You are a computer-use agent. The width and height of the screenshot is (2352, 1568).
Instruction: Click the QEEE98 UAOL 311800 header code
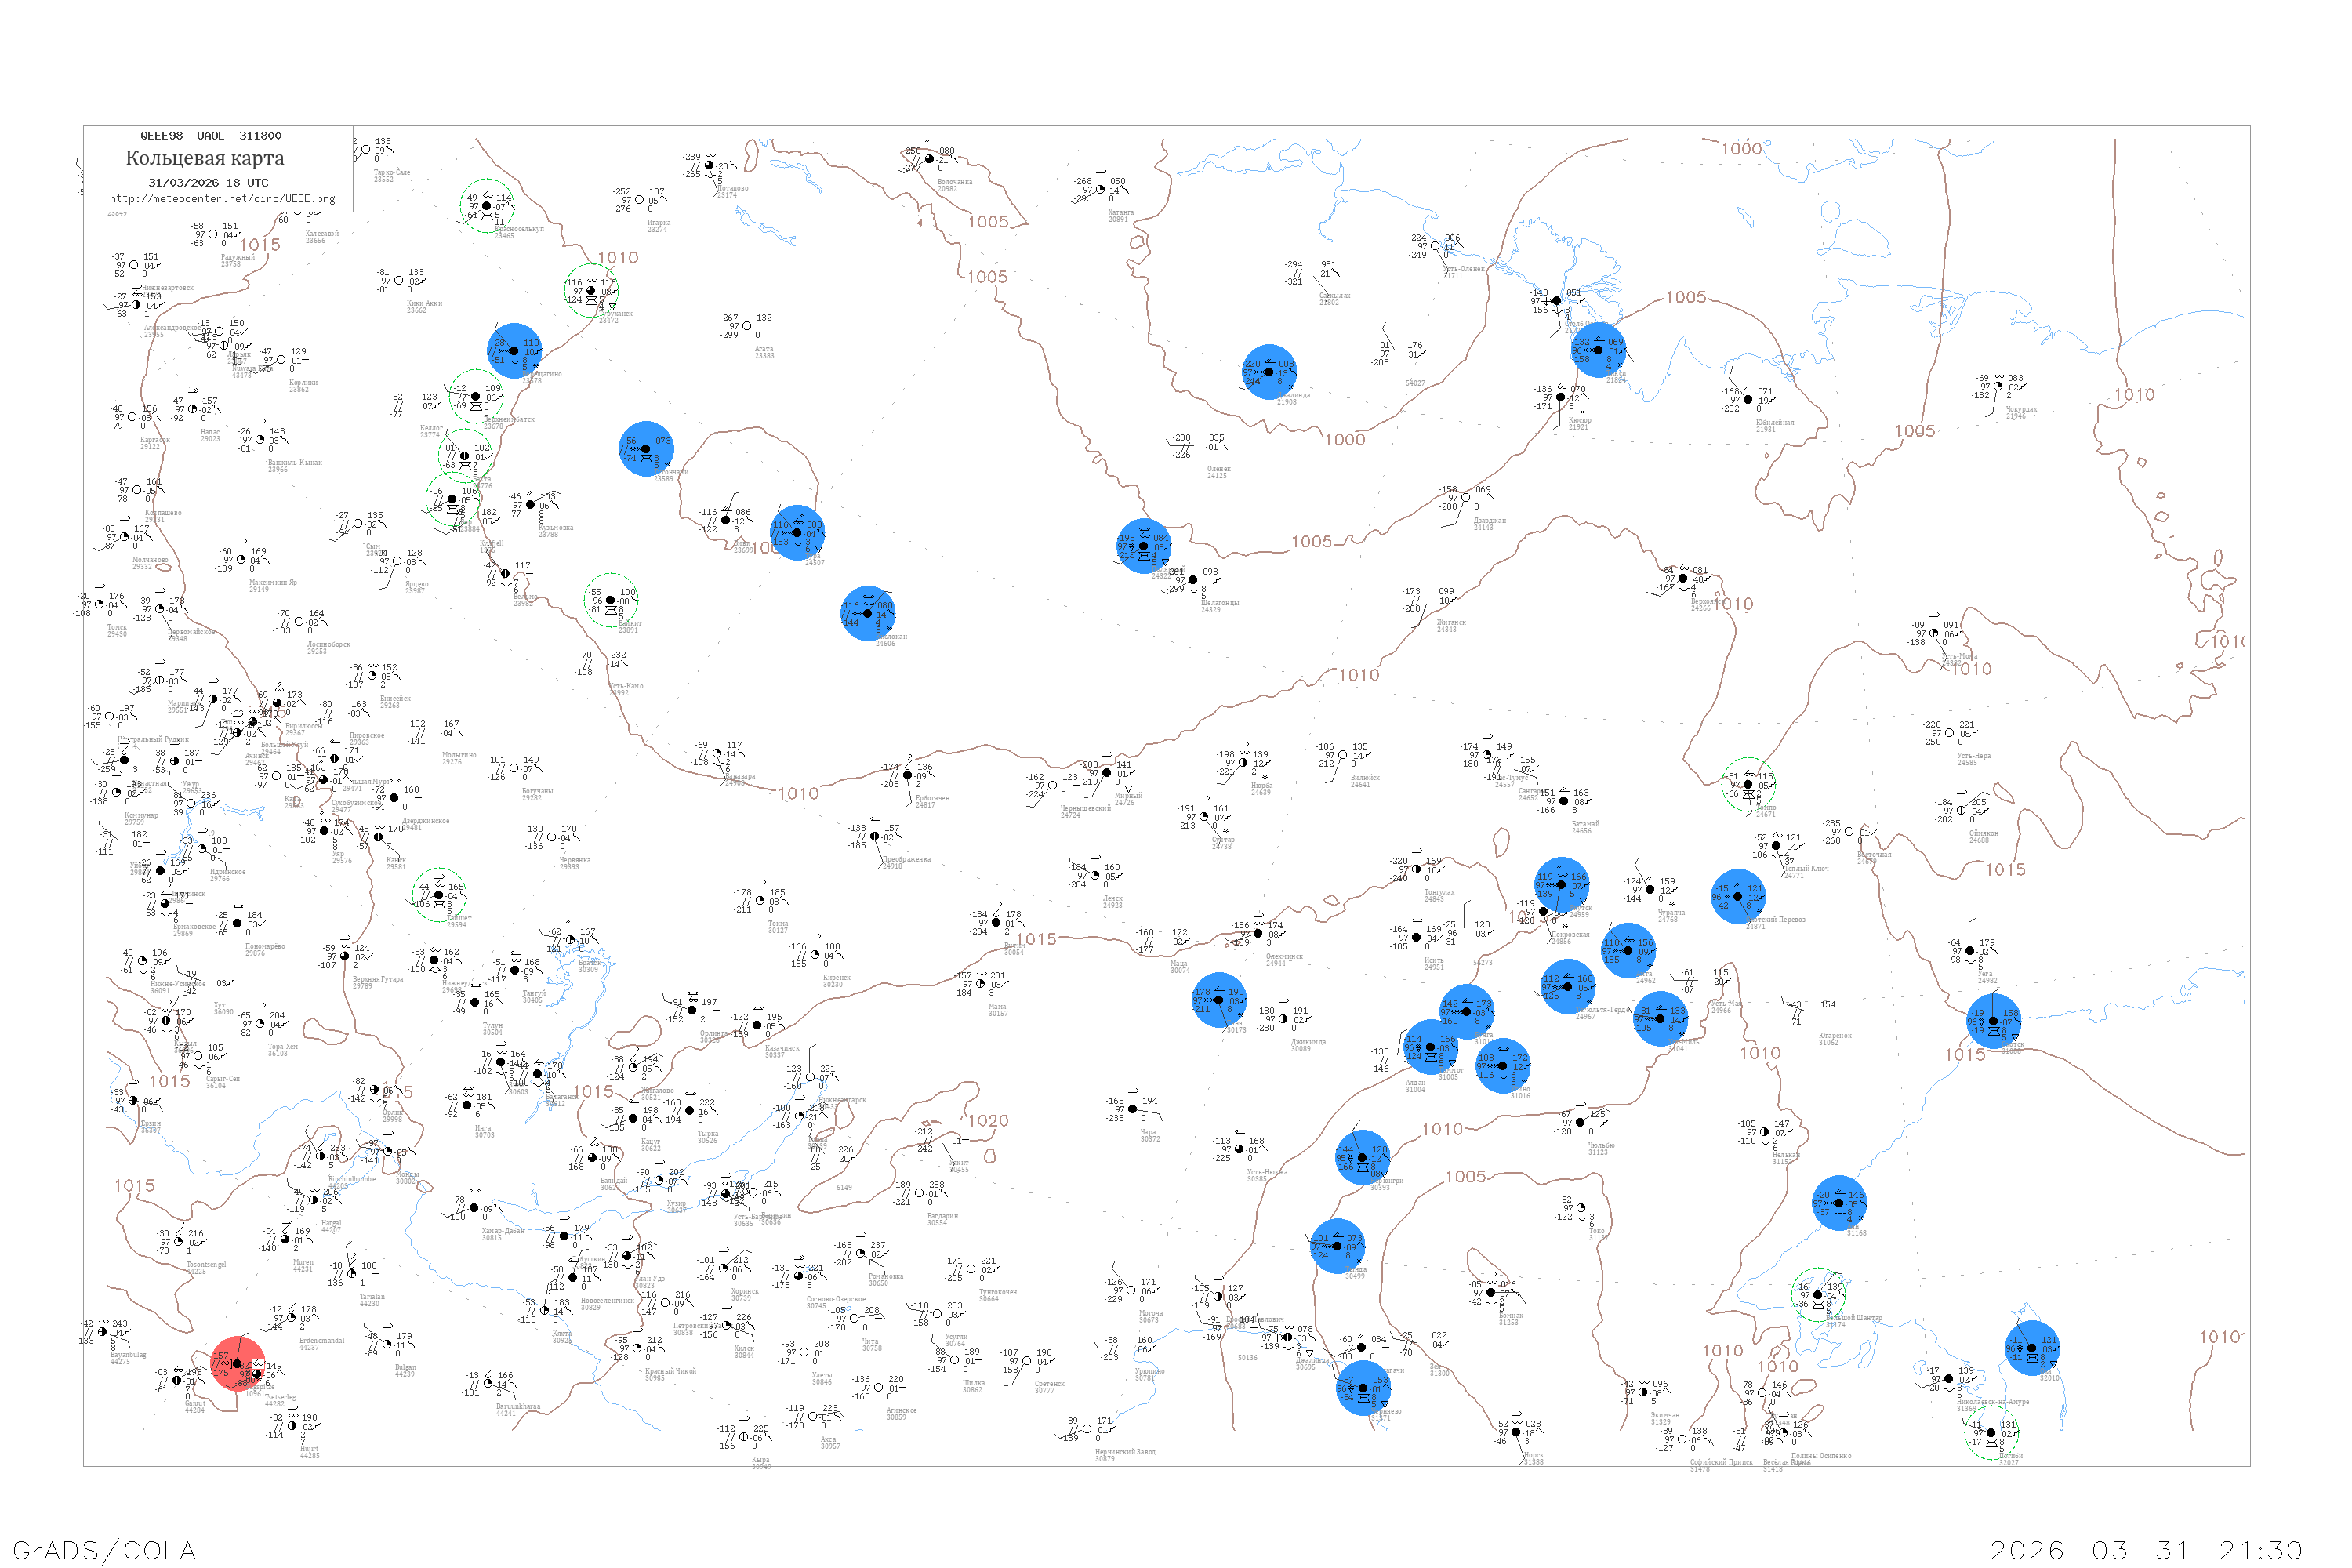(x=211, y=136)
